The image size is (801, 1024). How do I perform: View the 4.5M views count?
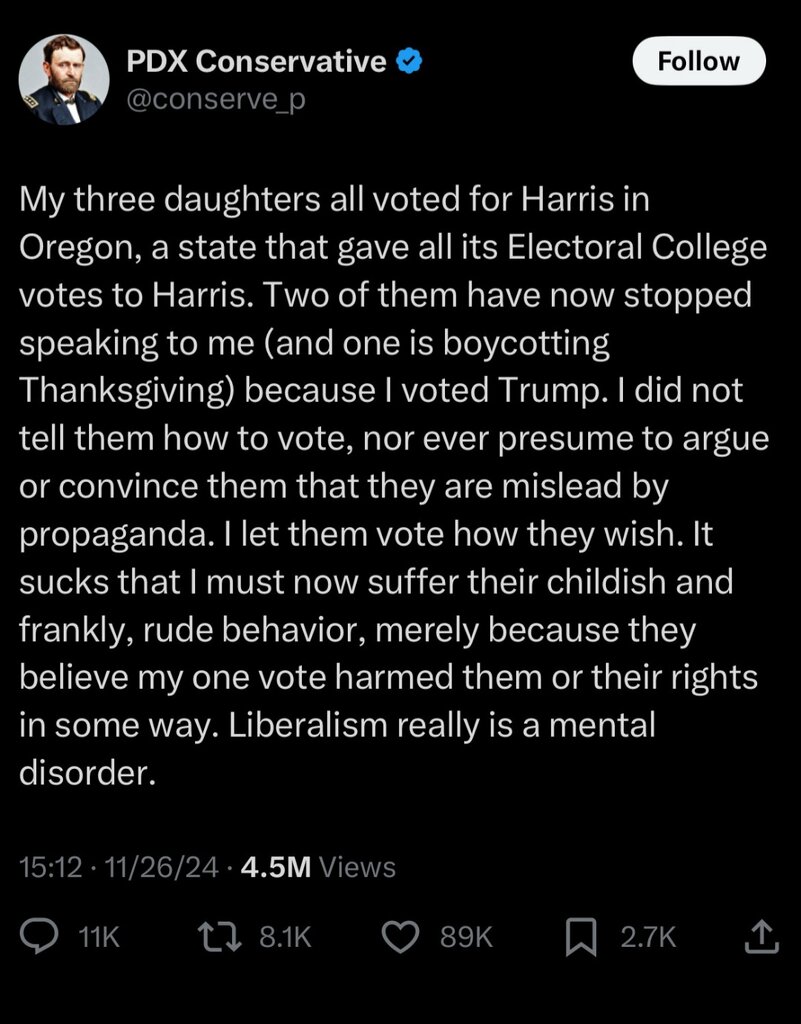pos(276,867)
